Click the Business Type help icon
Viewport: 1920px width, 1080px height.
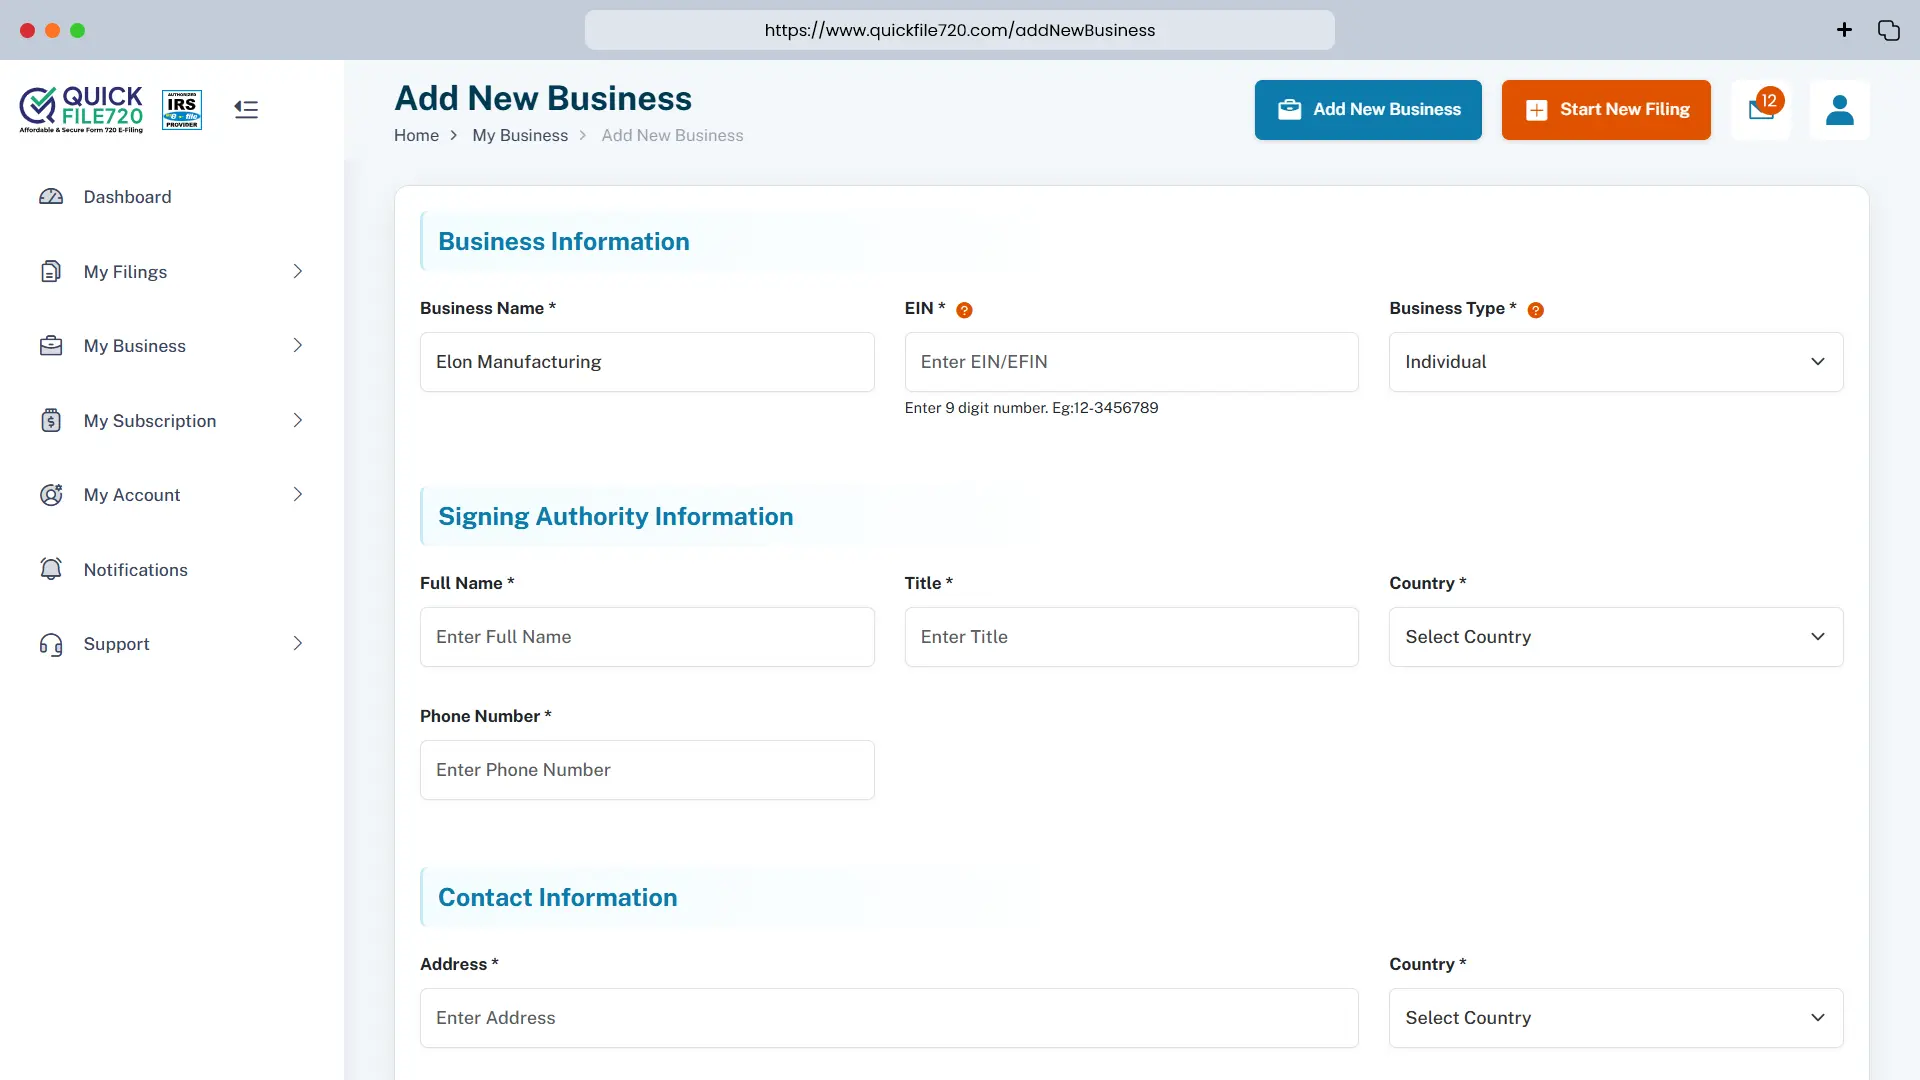click(x=1535, y=310)
